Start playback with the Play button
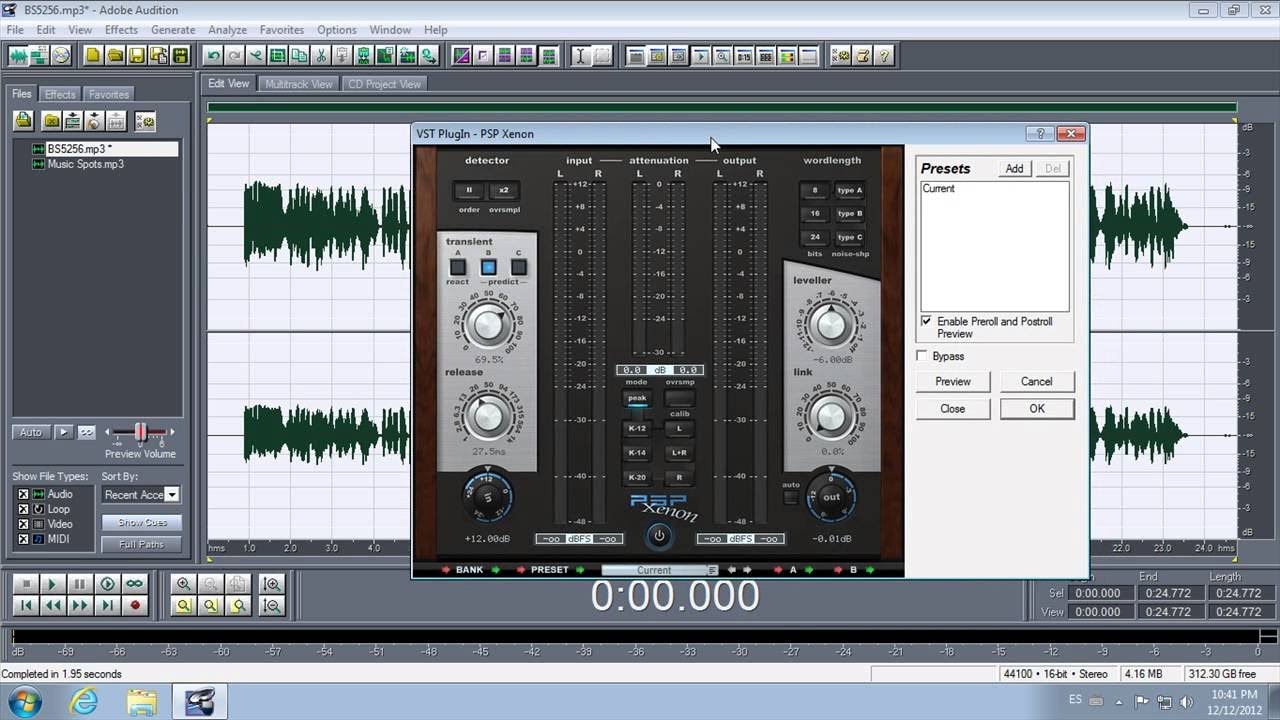This screenshot has width=1280, height=720. 53,584
